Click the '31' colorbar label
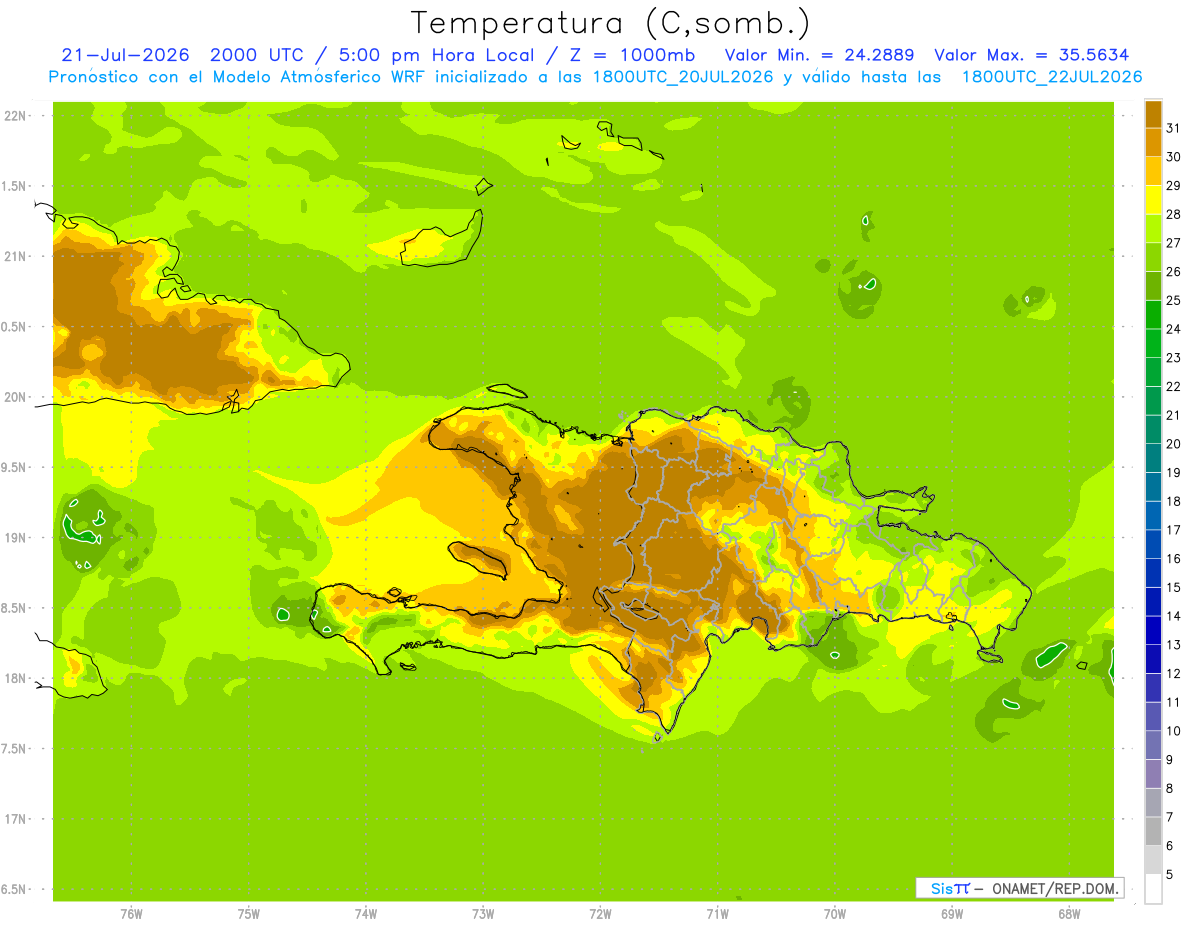1200x927 pixels. pyautogui.click(x=1174, y=127)
